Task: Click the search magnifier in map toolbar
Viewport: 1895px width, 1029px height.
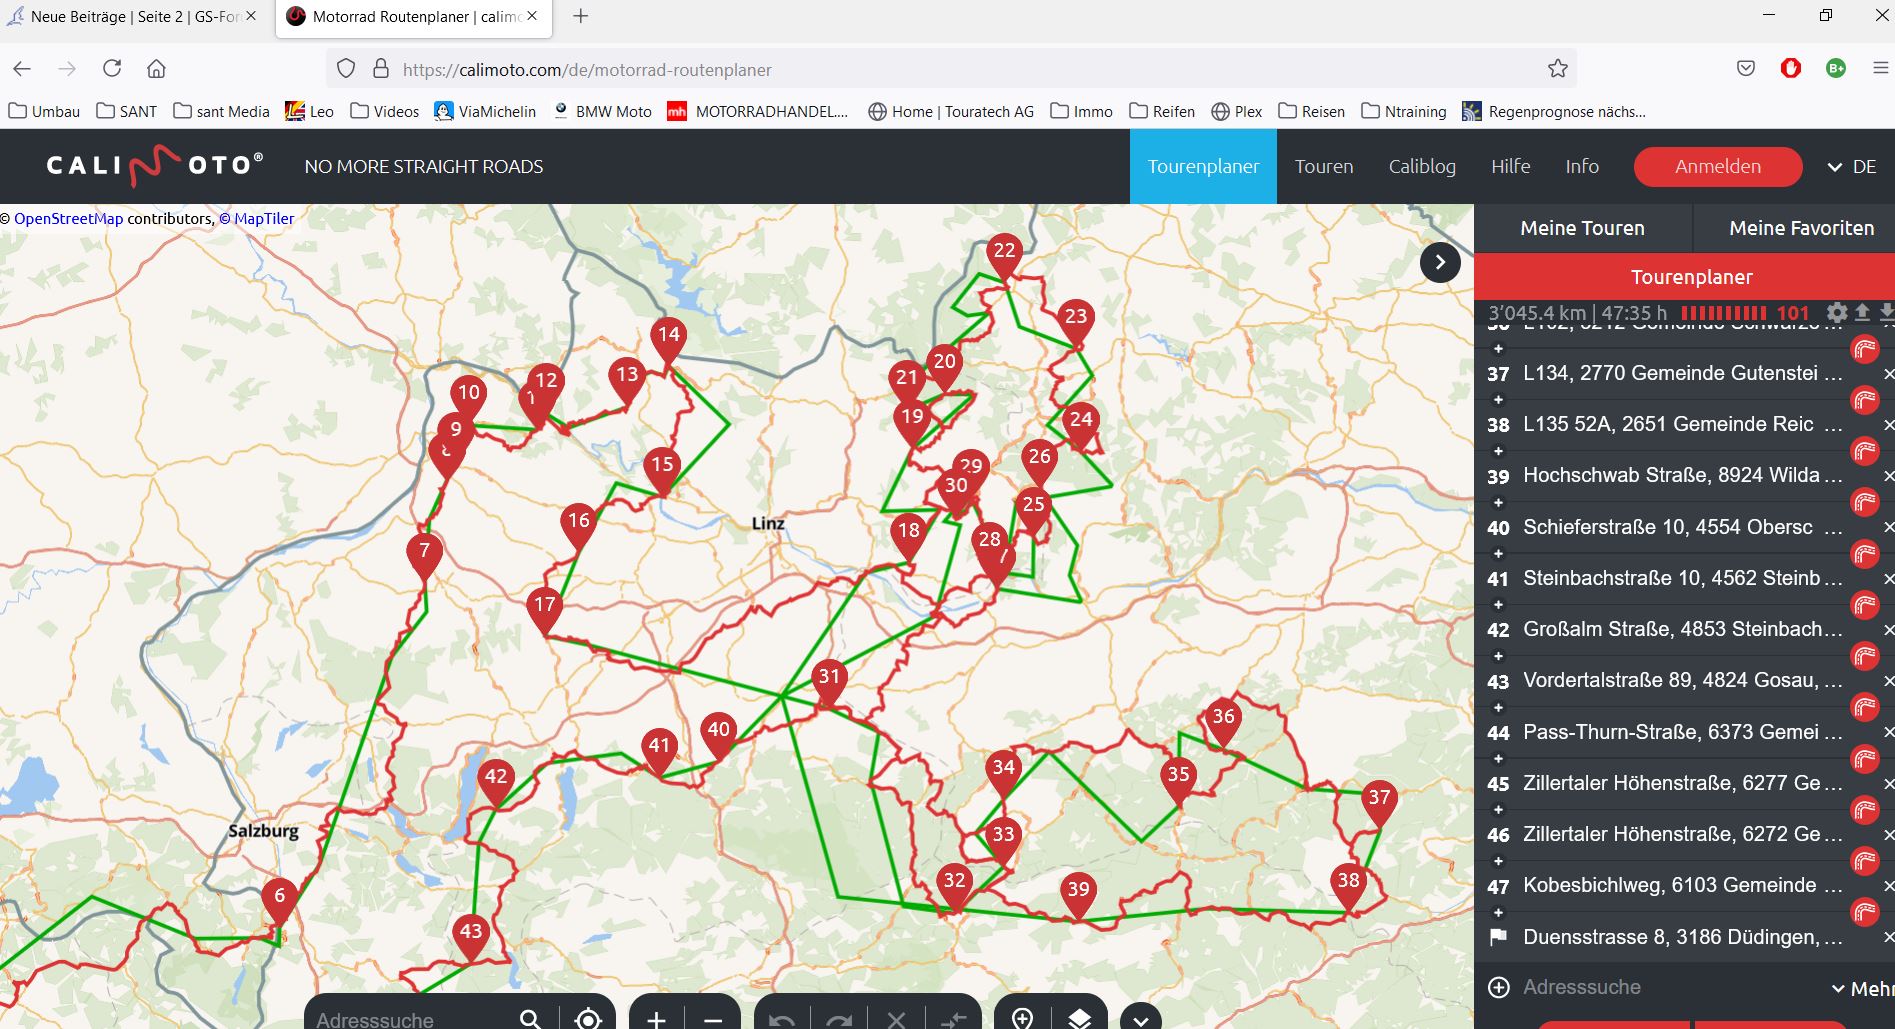Action: 531,1019
